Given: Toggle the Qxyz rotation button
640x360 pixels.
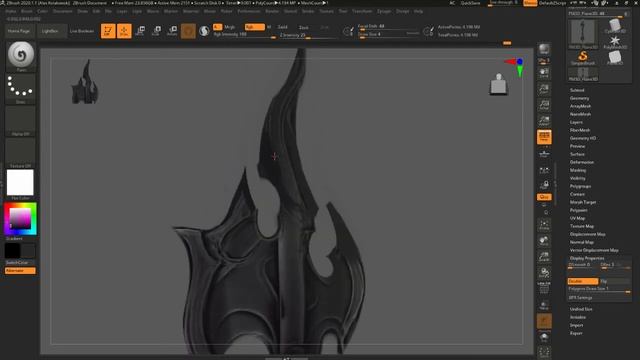Looking at the screenshot, I should (544, 197).
